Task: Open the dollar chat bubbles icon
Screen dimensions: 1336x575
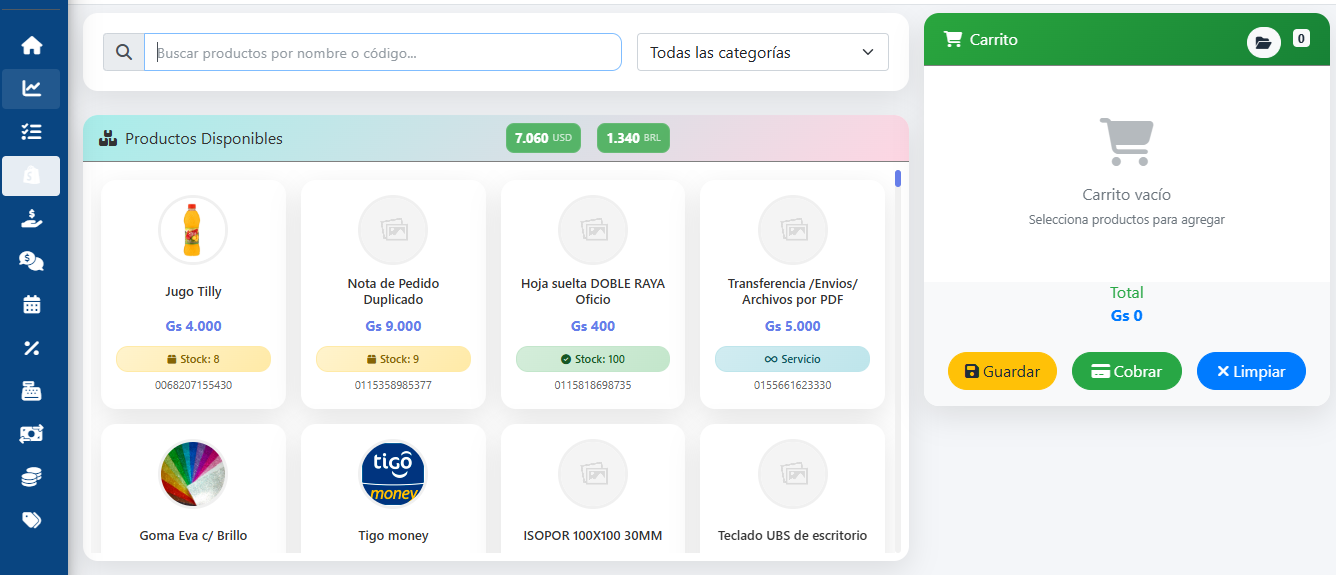Action: click(32, 261)
